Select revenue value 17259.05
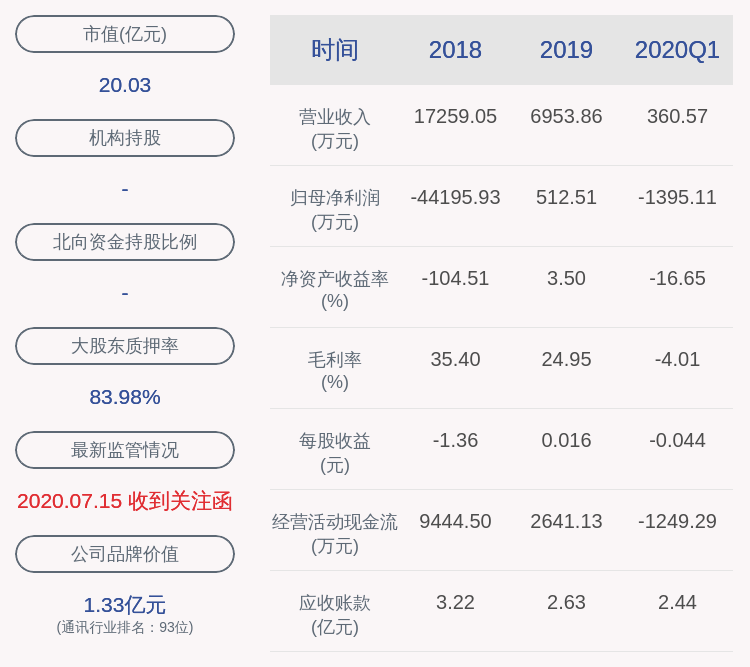750x667 pixels. [455, 116]
